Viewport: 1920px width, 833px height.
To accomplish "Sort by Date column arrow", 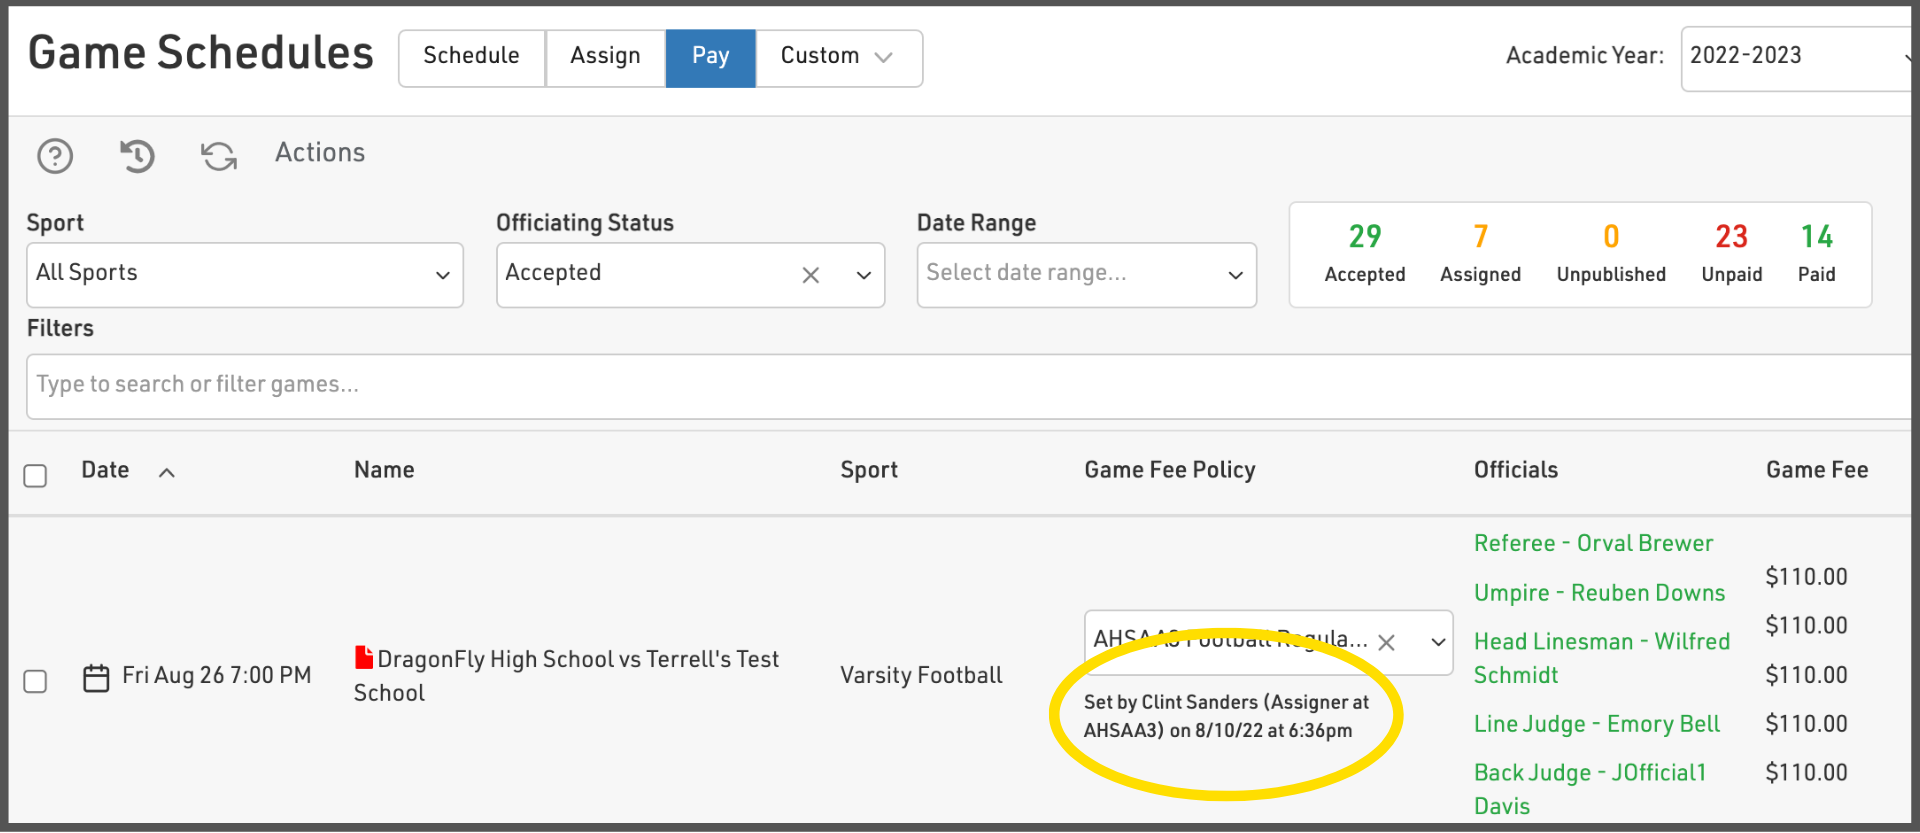I will point(167,473).
